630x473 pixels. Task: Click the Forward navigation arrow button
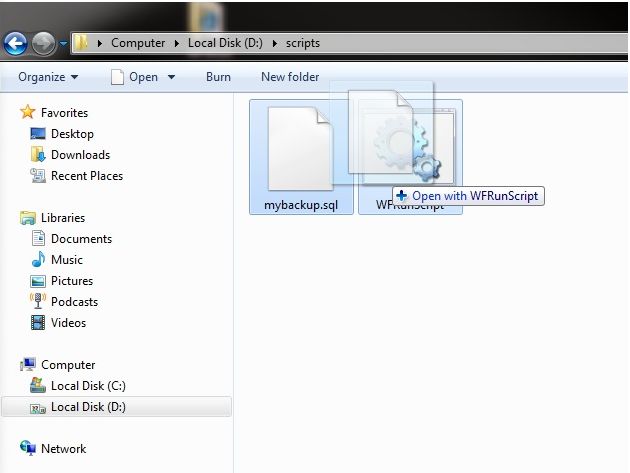pyautogui.click(x=43, y=43)
